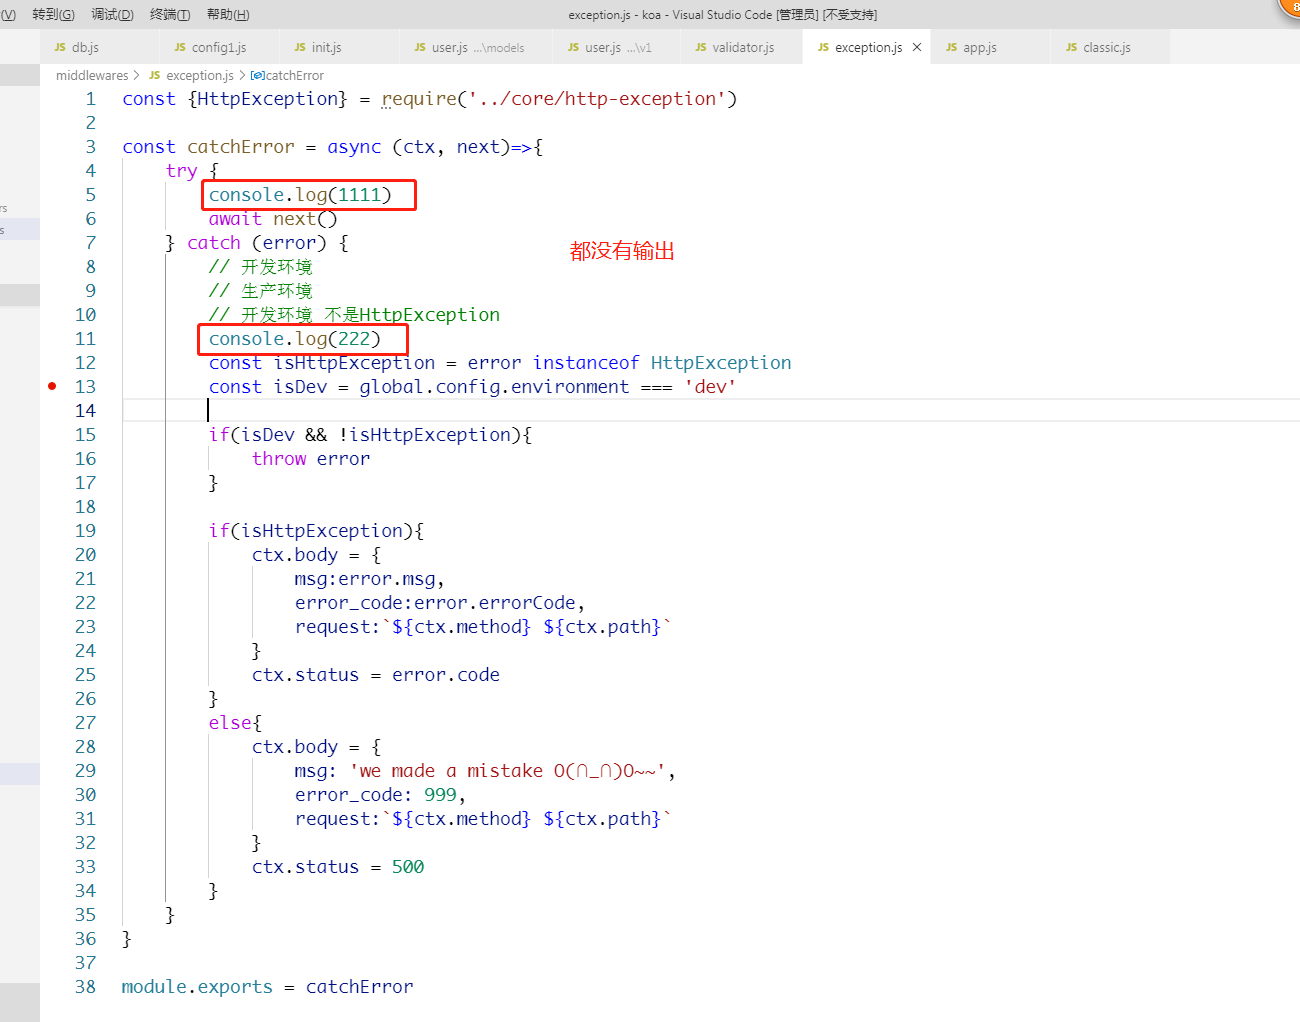
Task: Click the JS icon on exception.js tab
Action: tap(823, 47)
